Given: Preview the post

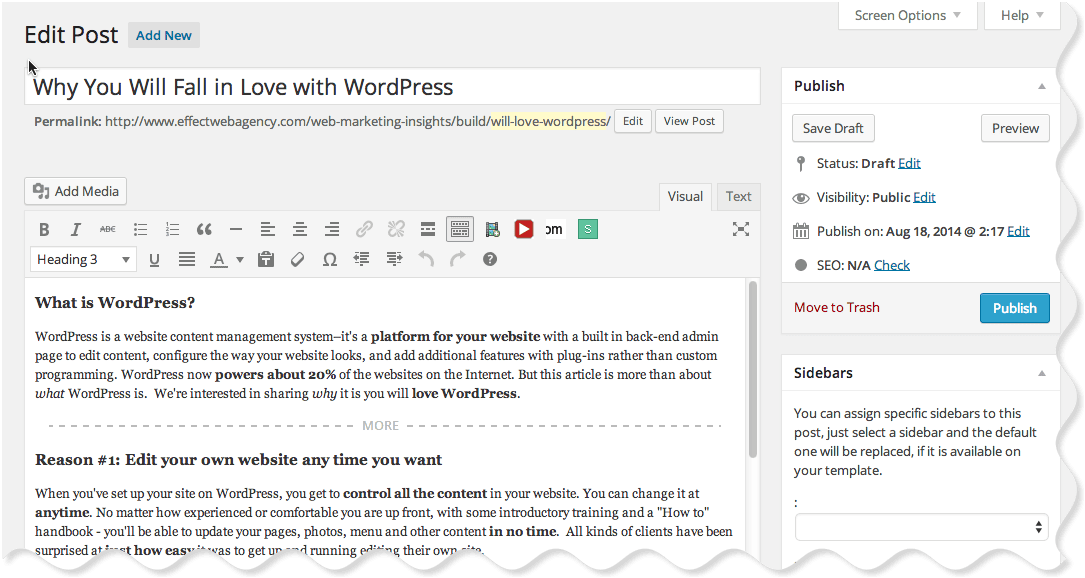Looking at the screenshot, I should (1015, 128).
